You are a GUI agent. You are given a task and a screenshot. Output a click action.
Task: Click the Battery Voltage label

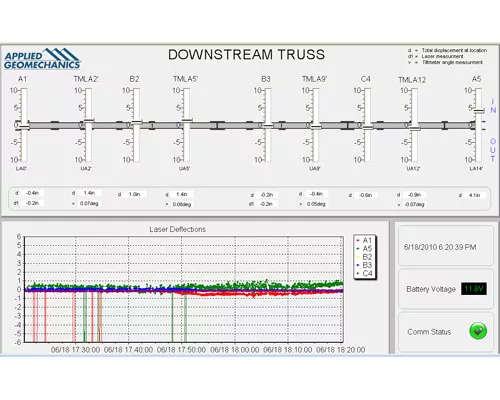tap(431, 289)
